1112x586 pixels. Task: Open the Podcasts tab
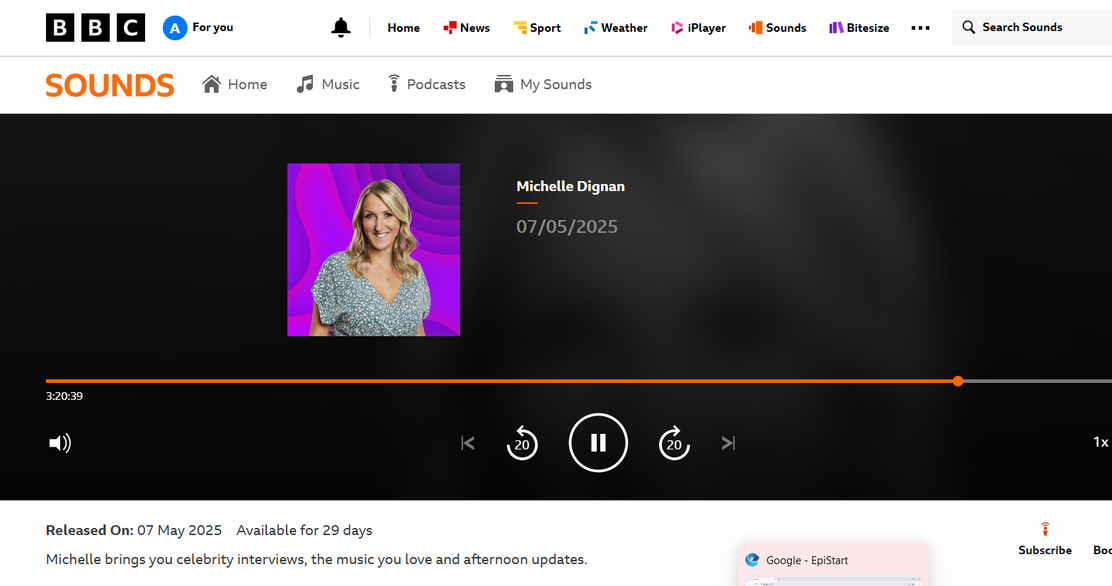[427, 84]
